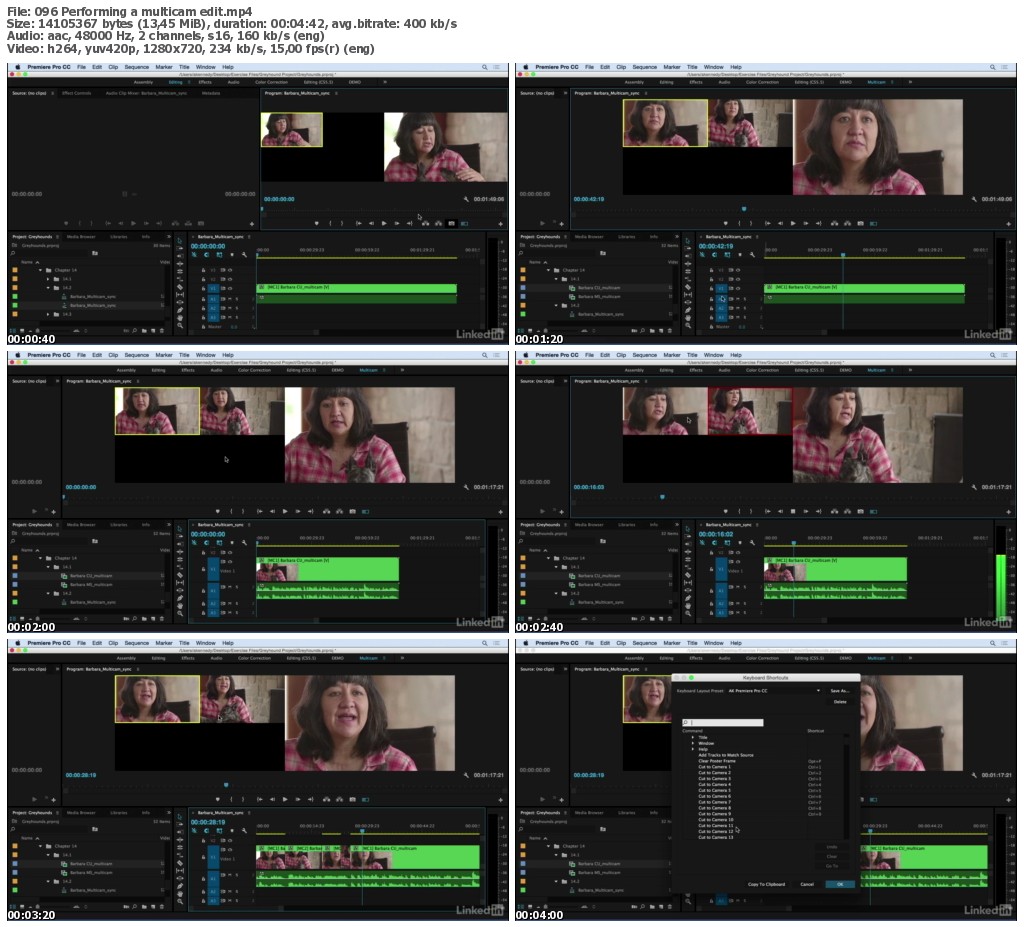Image resolution: width=1024 pixels, height=927 pixels.
Task: Select 'Cut to Camera 12' in the shortcuts list
Action: tap(716, 832)
